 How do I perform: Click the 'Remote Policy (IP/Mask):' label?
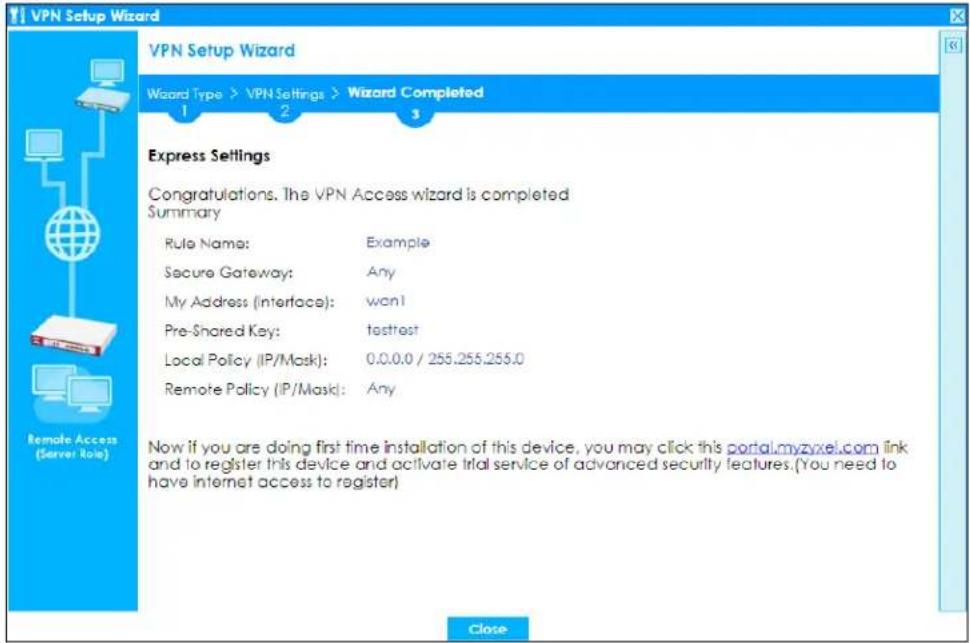pos(254,389)
